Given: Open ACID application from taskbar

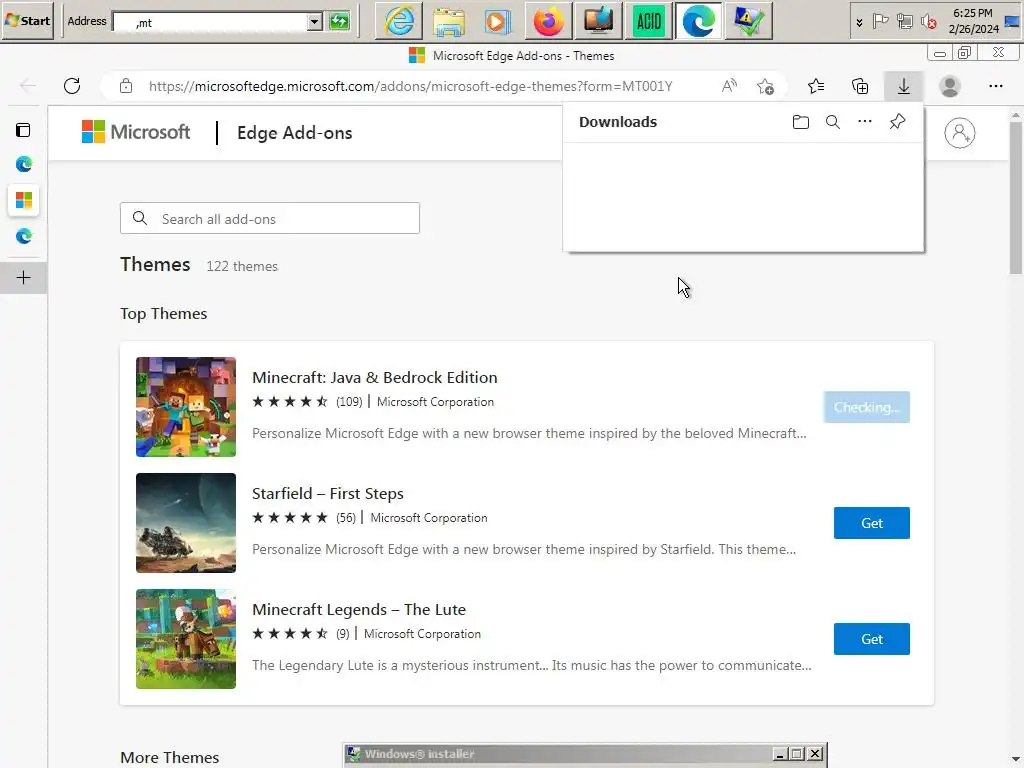Looking at the screenshot, I should (648, 21).
